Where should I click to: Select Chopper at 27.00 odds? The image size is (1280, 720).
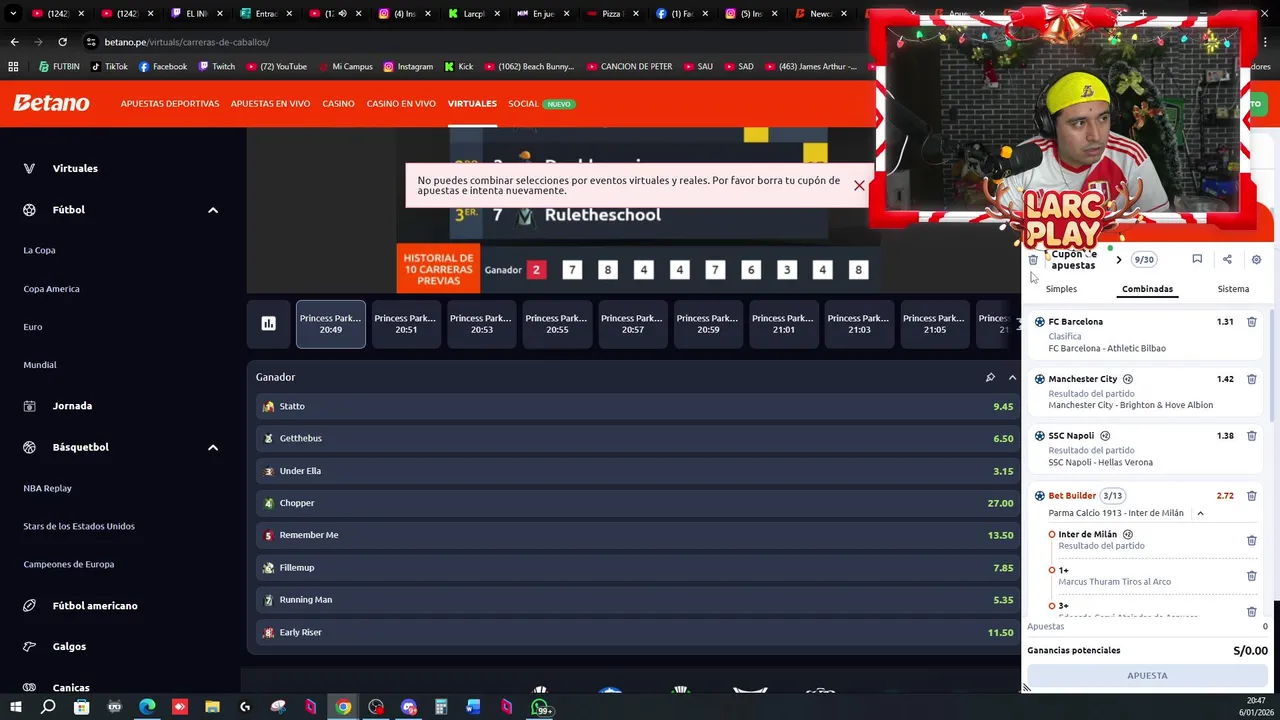635,503
